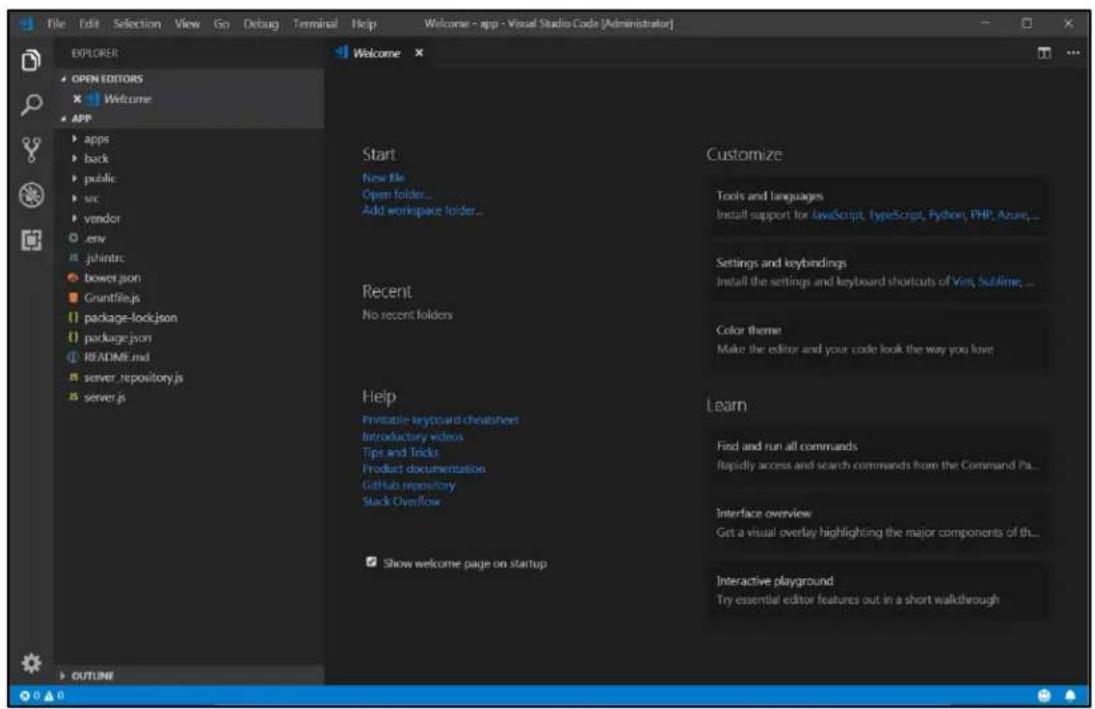Open Introductory videos link
This screenshot has height=709, width=1095.
tap(412, 437)
